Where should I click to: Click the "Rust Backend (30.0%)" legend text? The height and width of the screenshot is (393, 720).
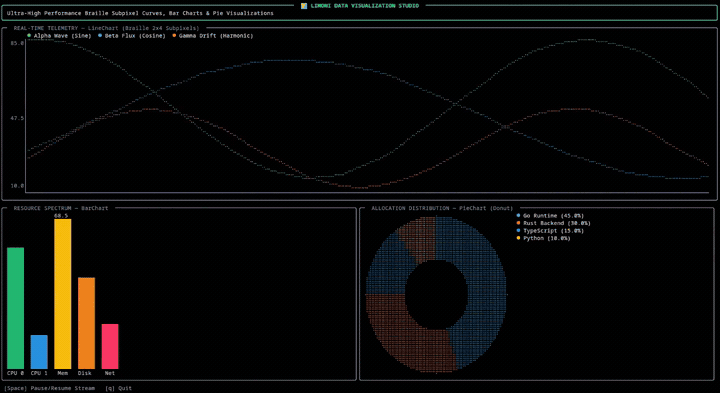coord(557,223)
